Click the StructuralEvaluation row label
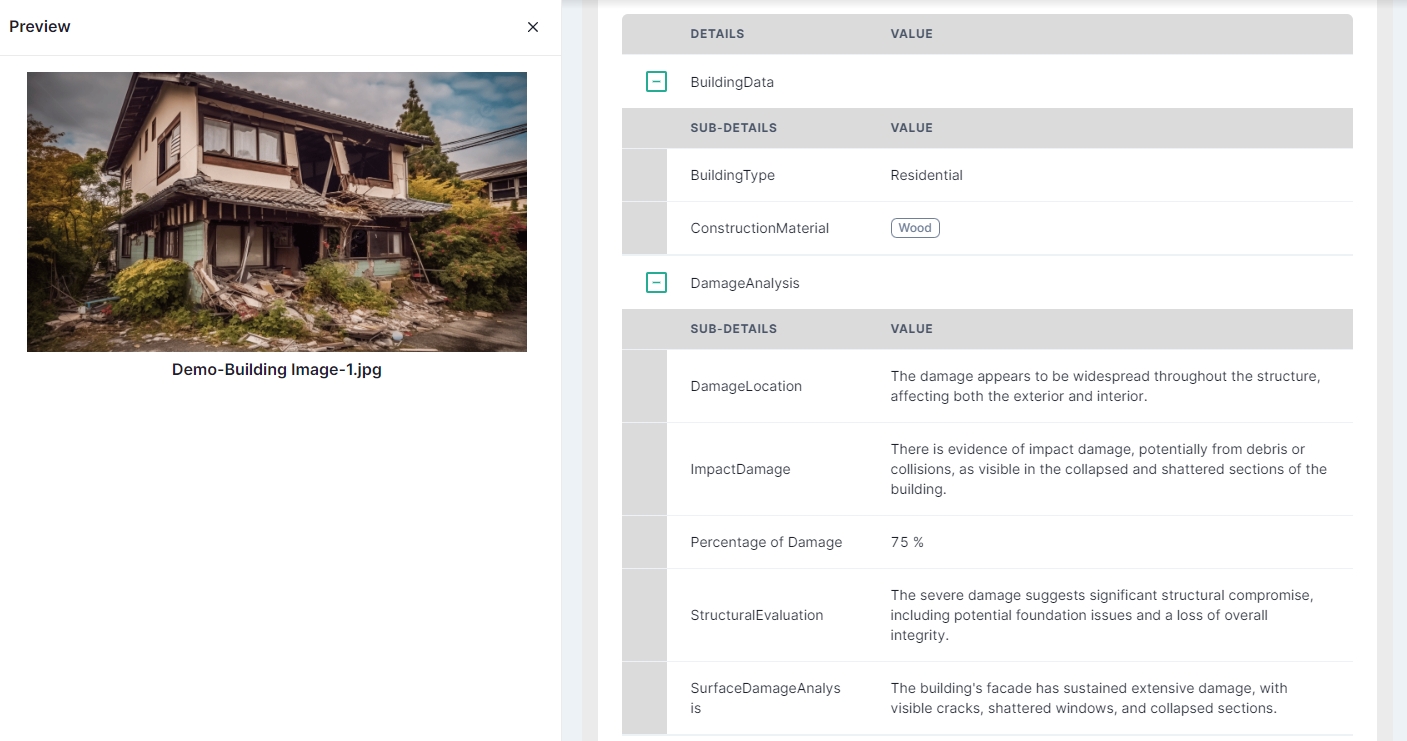1407x741 pixels. 756,615
